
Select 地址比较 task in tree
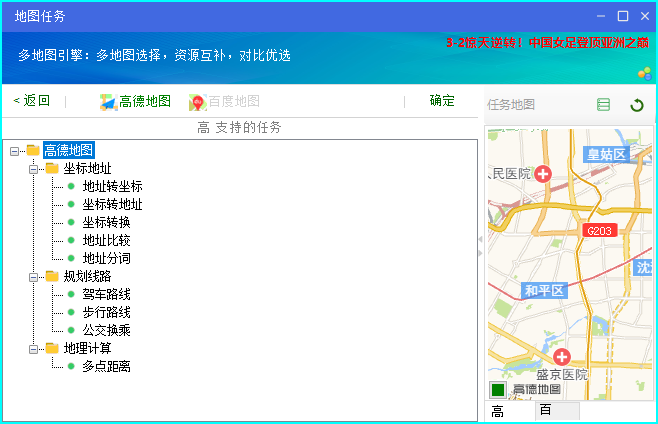click(x=106, y=241)
